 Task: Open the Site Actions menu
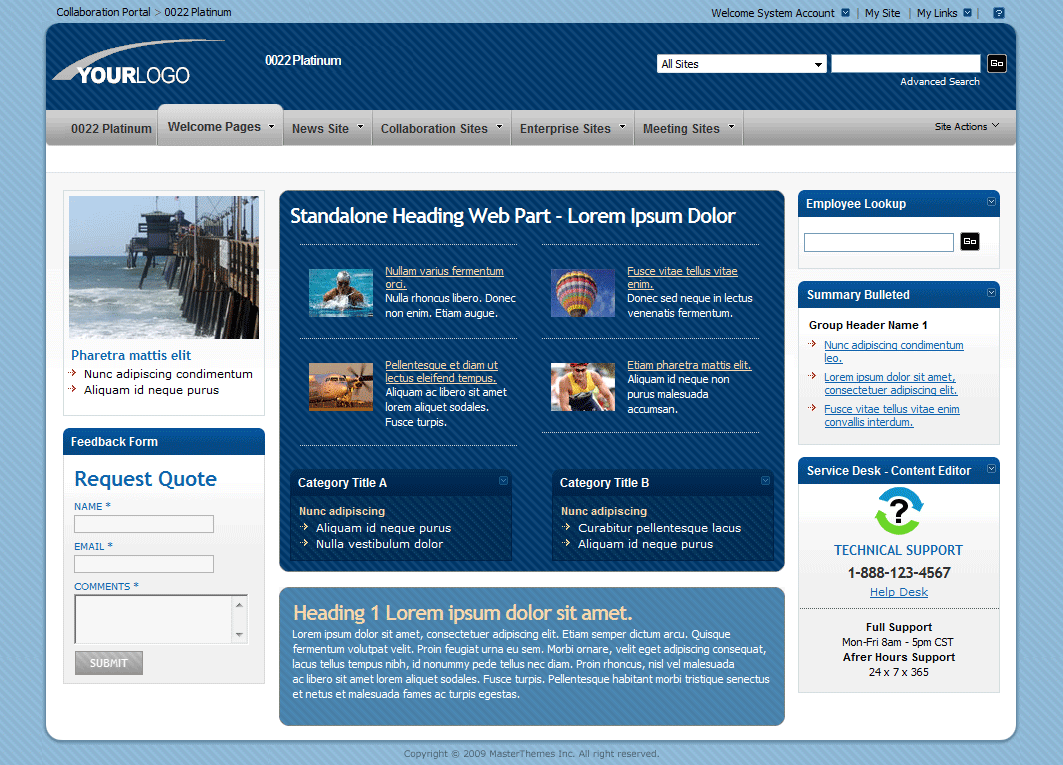point(967,127)
